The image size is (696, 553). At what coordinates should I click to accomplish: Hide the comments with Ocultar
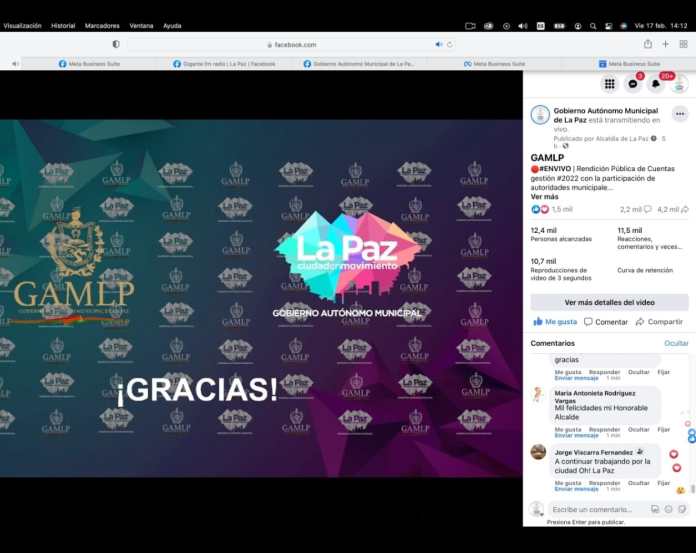click(677, 343)
